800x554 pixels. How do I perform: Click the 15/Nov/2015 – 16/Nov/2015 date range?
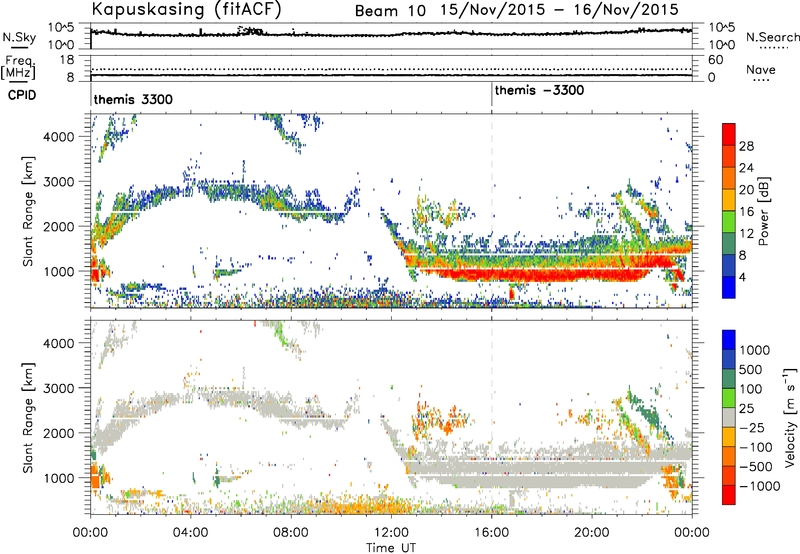point(560,10)
